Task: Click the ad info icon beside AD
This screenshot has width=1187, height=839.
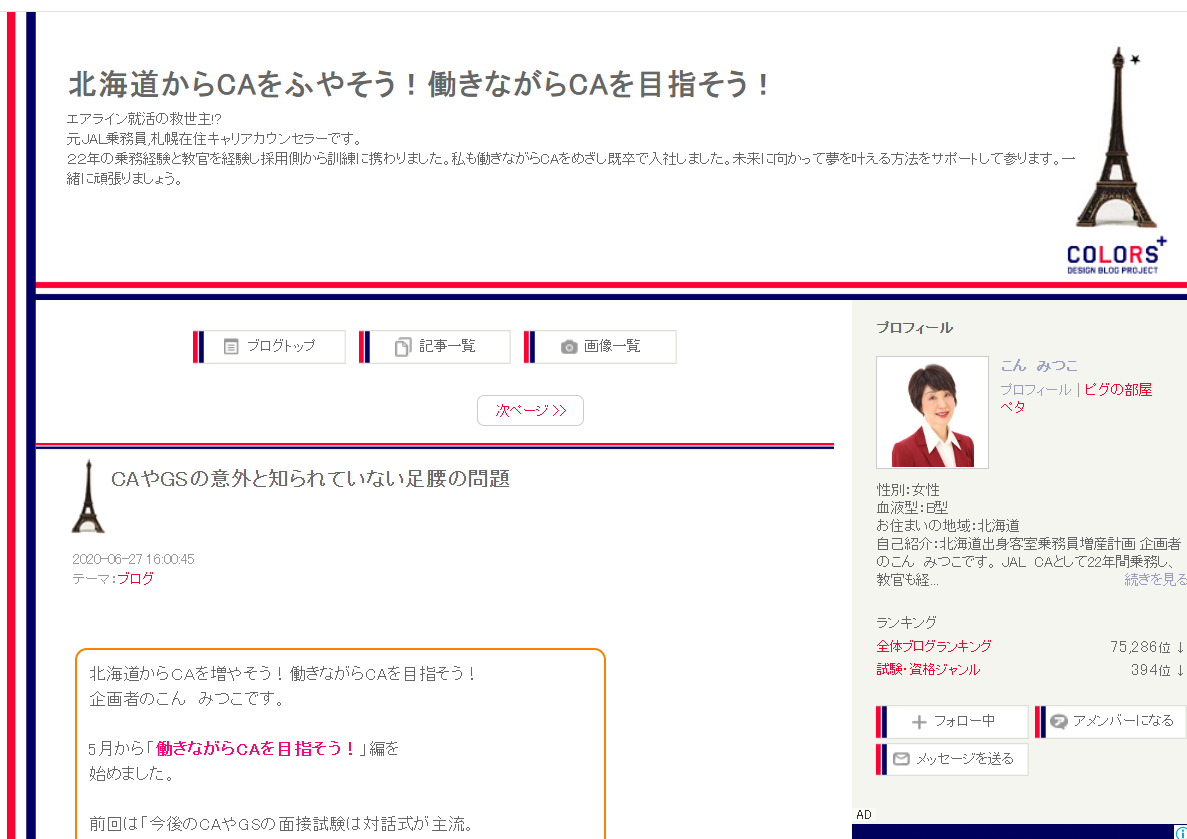Action: click(1181, 832)
